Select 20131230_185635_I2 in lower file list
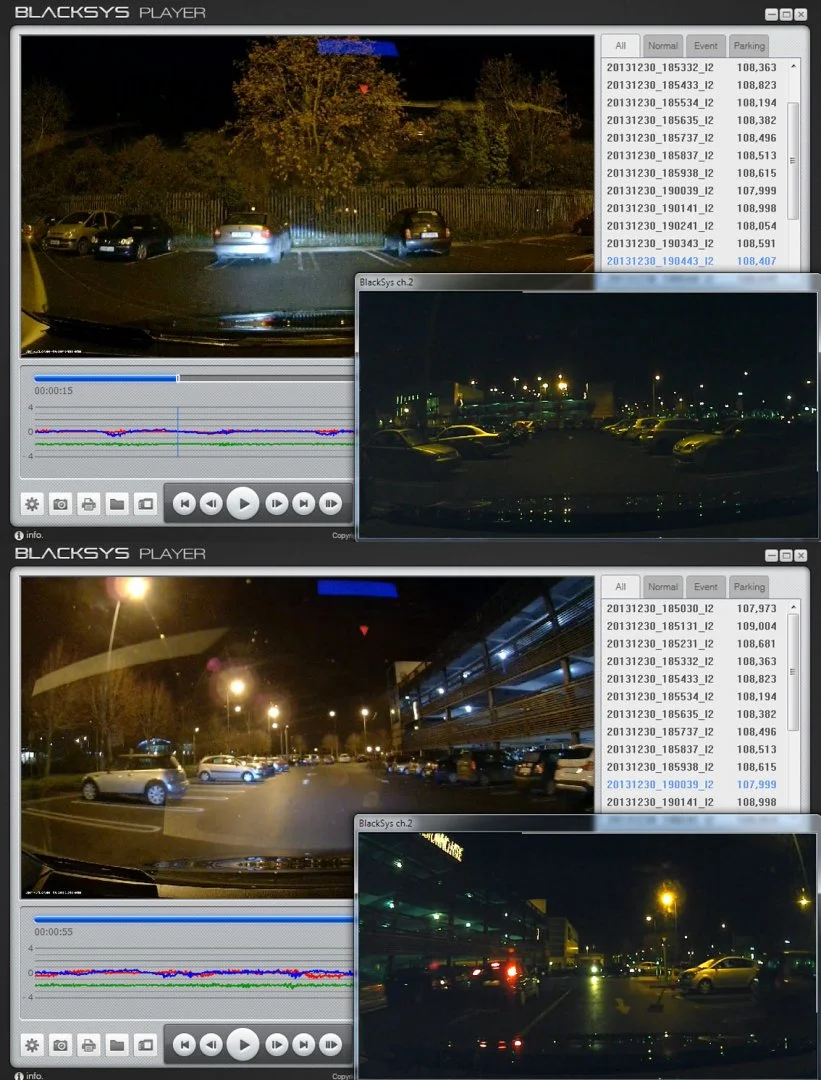Viewport: 821px width, 1080px height. [x=692, y=714]
